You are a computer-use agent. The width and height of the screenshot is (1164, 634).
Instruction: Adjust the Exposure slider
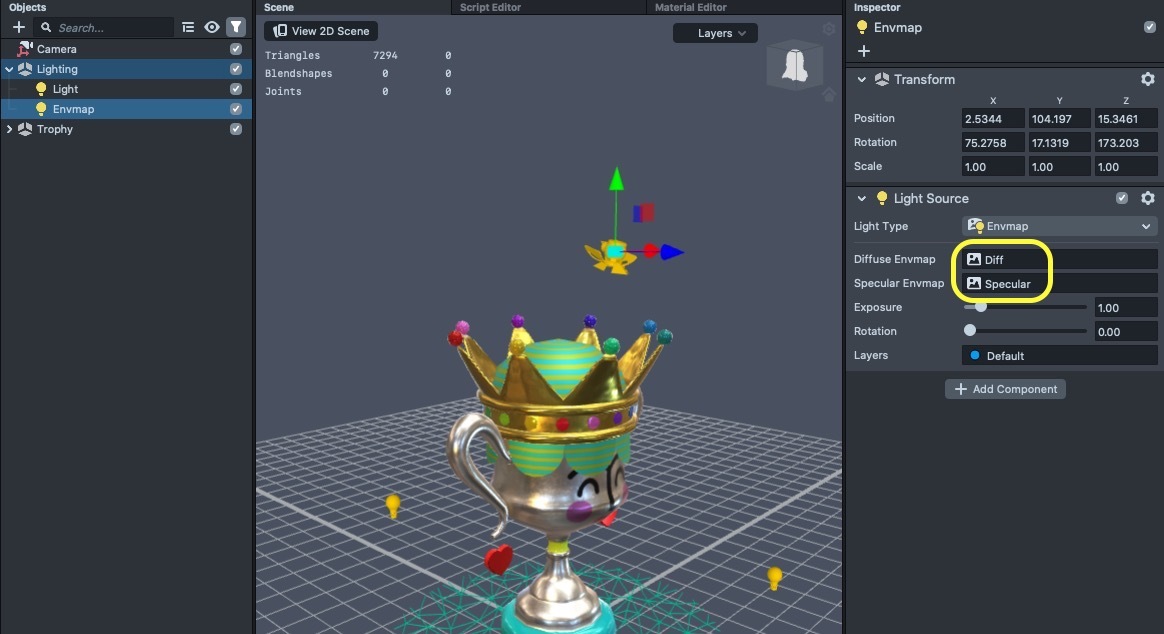[x=1025, y=307]
